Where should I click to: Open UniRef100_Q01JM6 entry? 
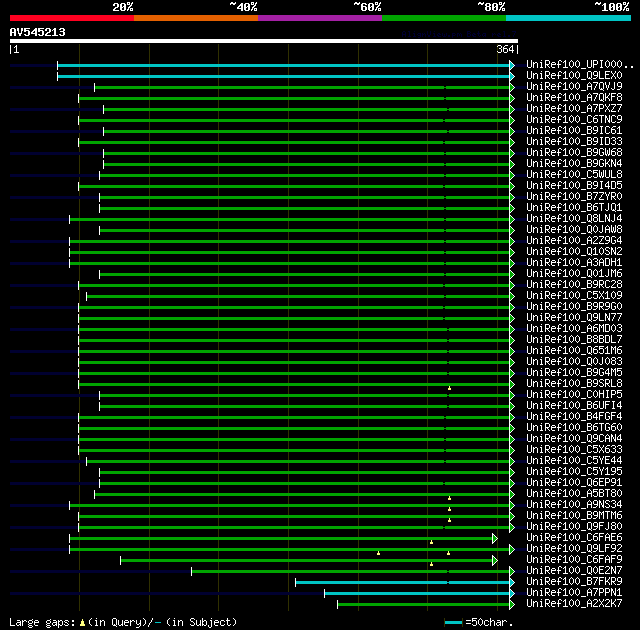(574, 273)
